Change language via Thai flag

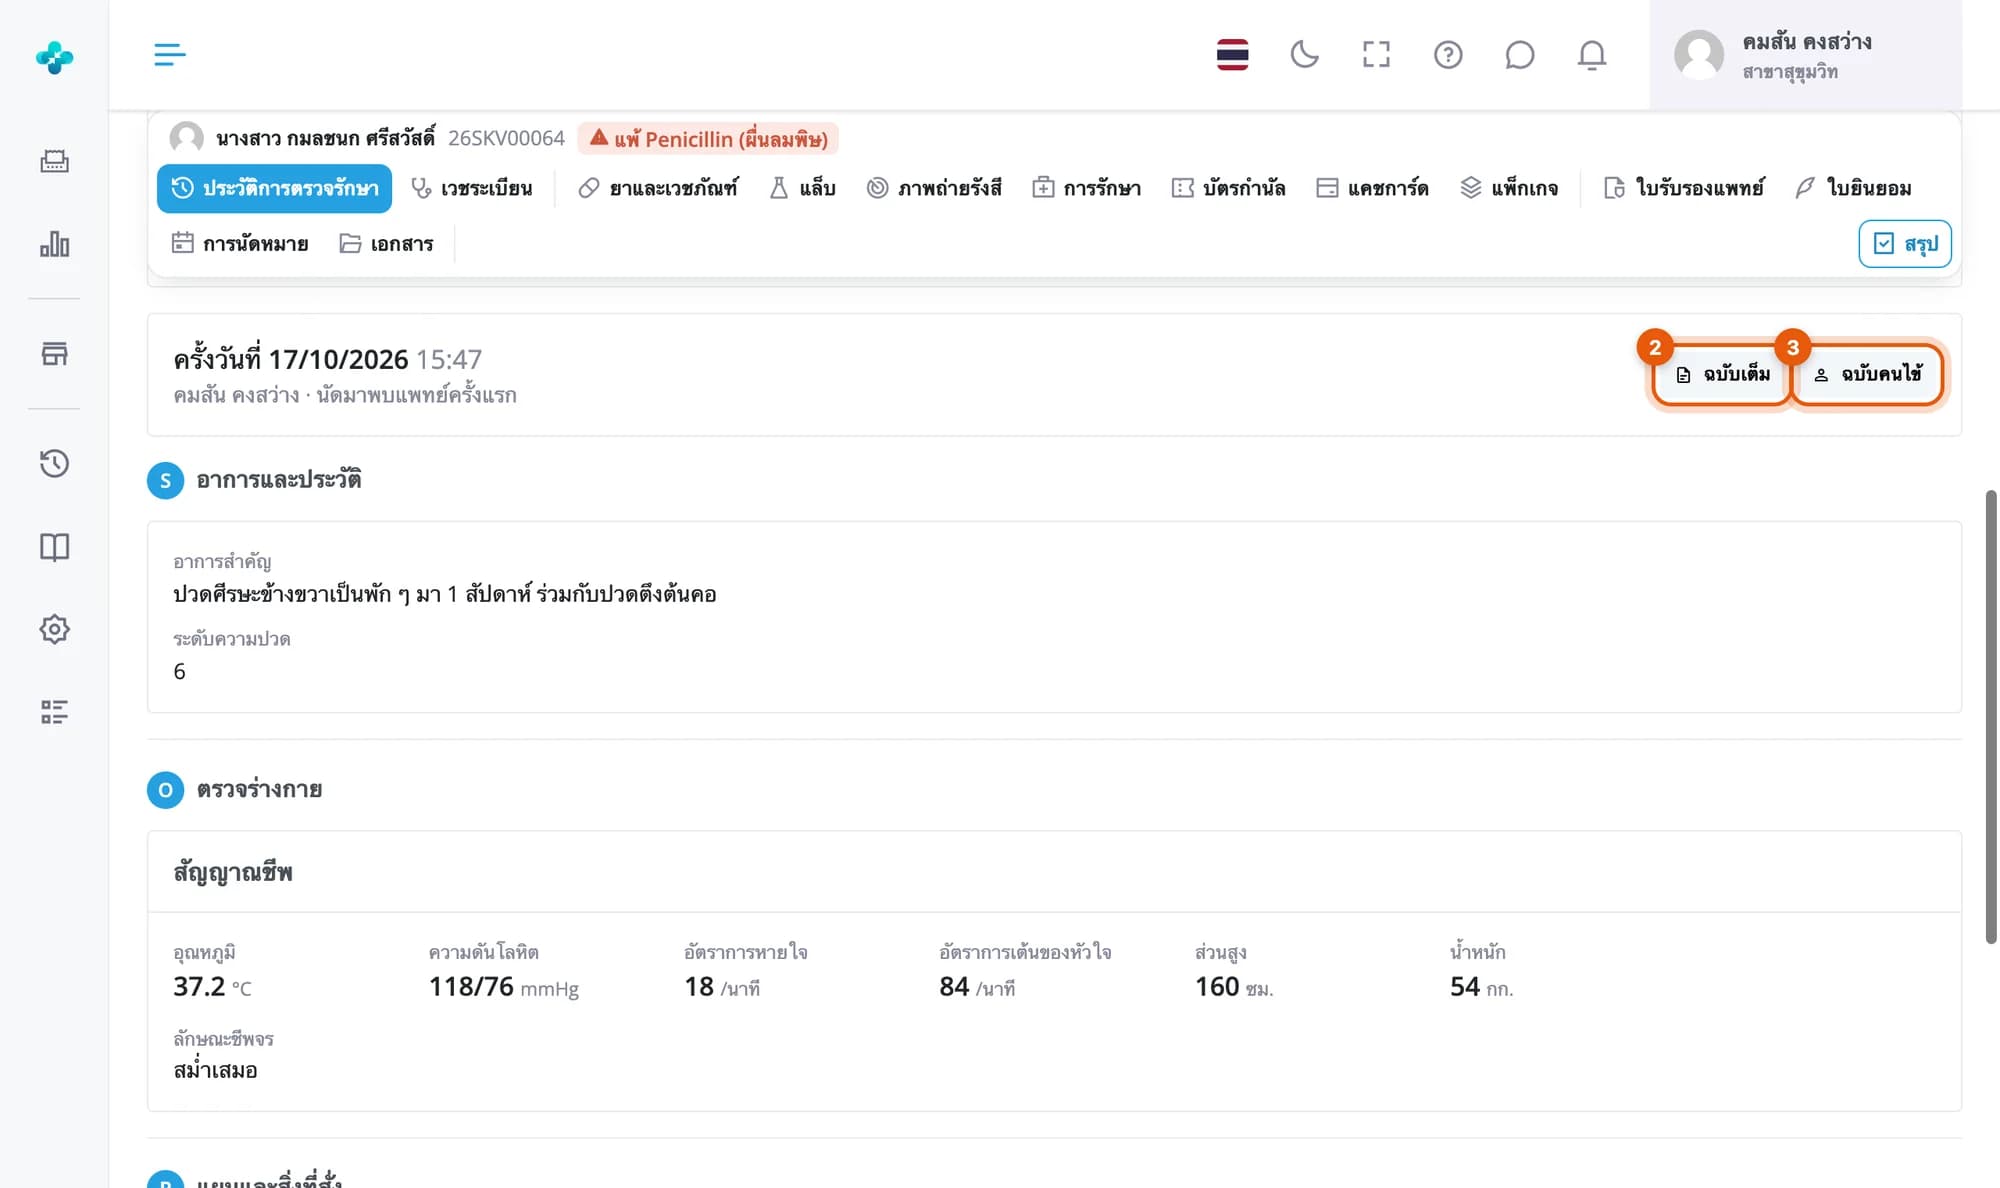pos(1232,54)
